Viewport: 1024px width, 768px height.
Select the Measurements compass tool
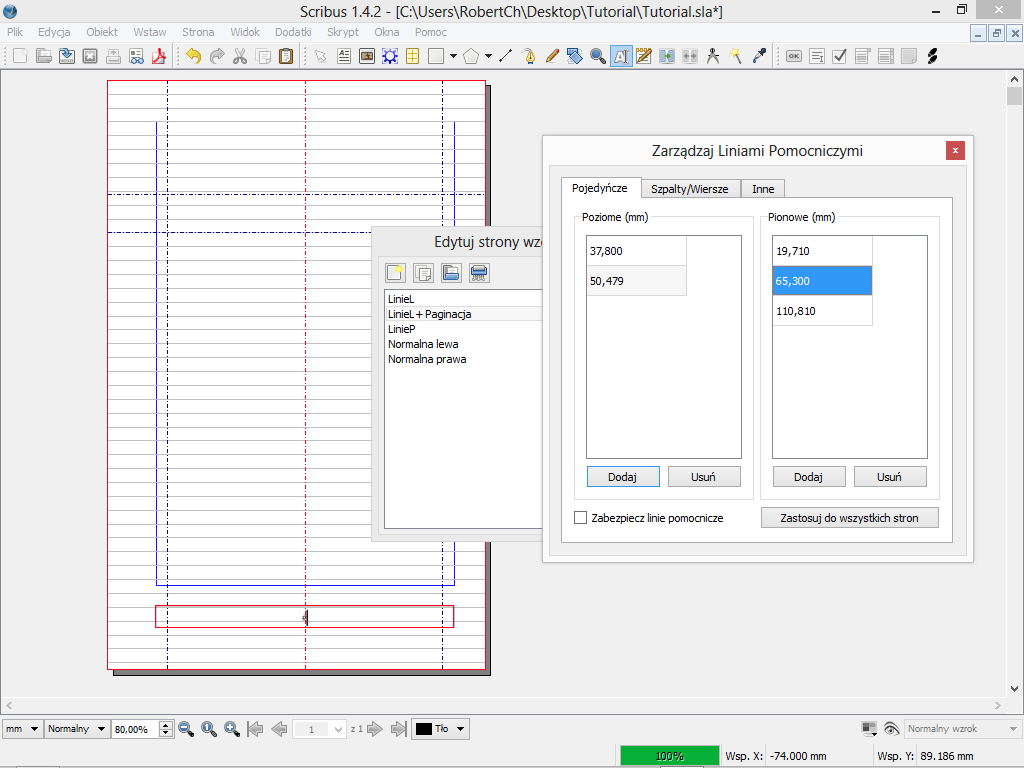click(713, 56)
